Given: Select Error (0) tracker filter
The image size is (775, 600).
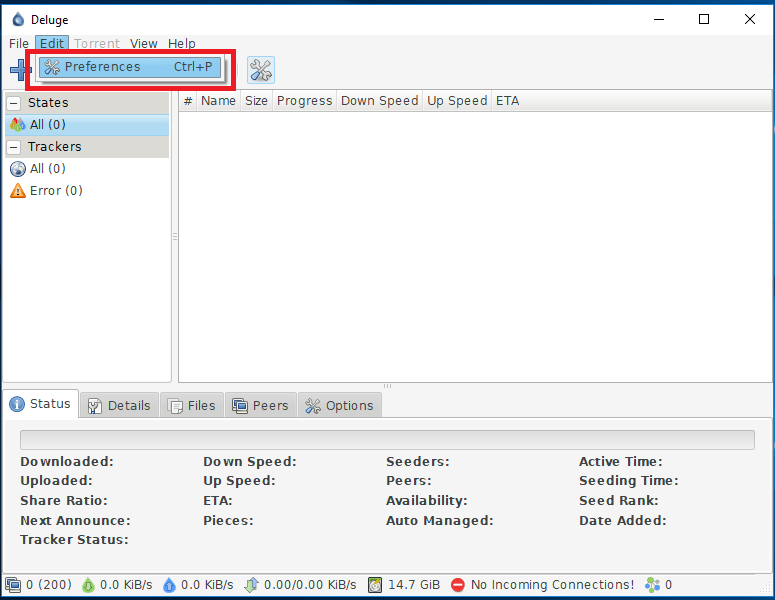Looking at the screenshot, I should pyautogui.click(x=87, y=190).
